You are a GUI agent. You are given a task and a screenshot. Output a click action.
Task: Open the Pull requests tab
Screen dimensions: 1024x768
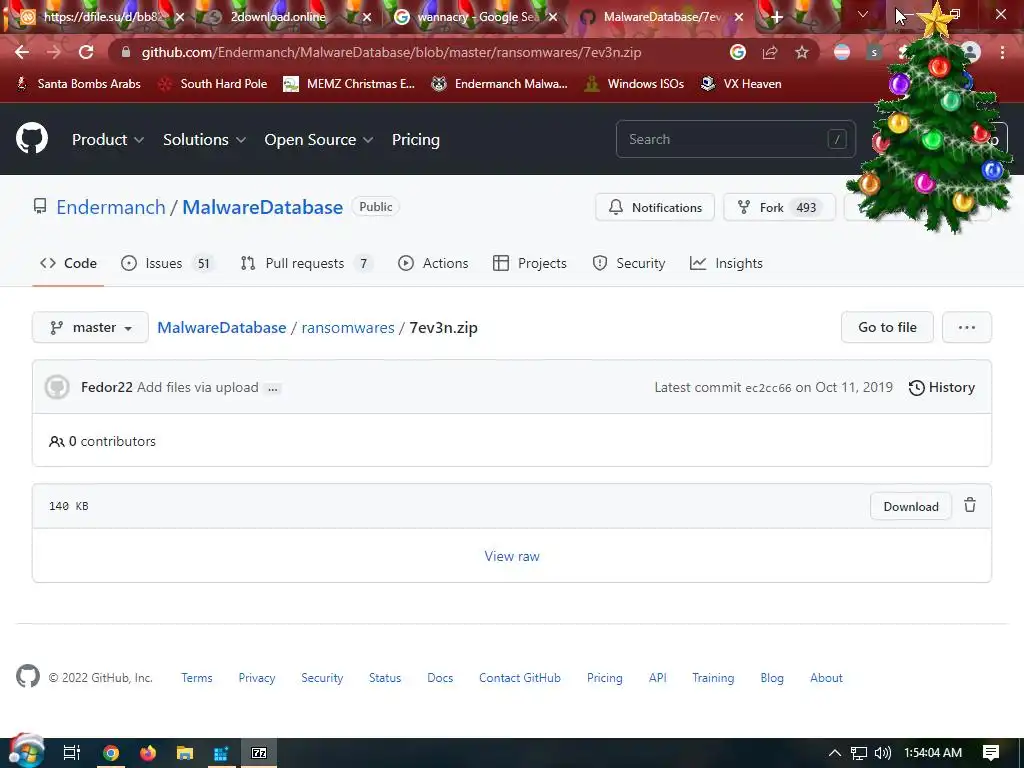[306, 263]
